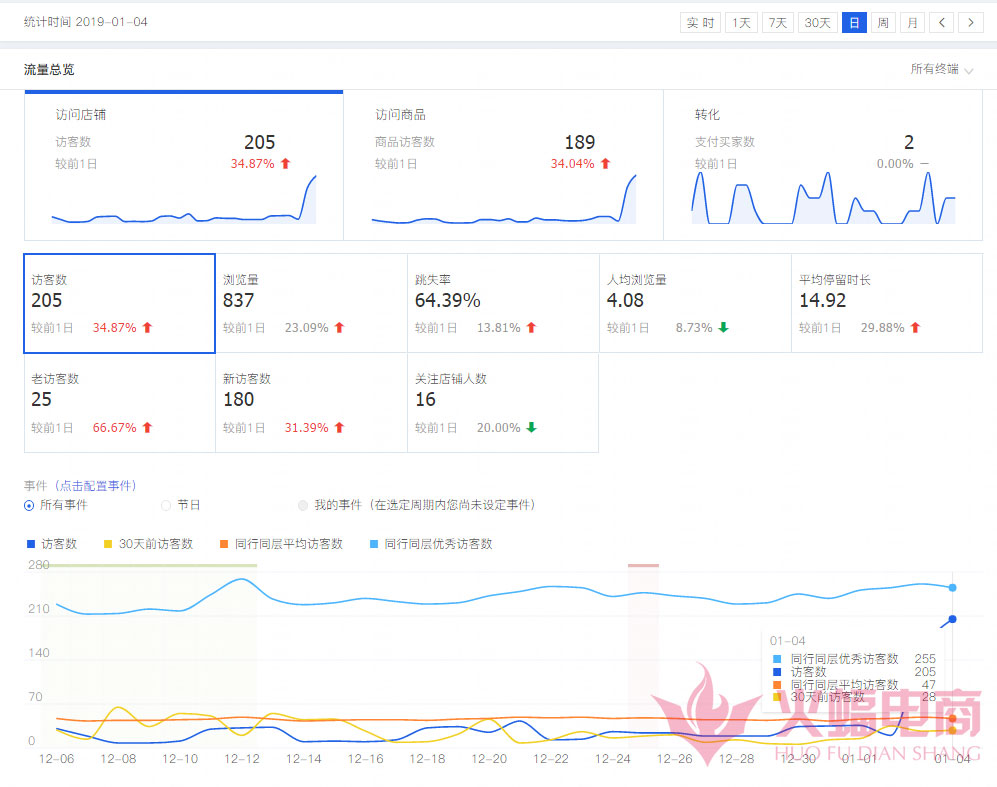Switch to the 7天 time range
Viewport: 997px width, 787px height.
click(x=777, y=22)
